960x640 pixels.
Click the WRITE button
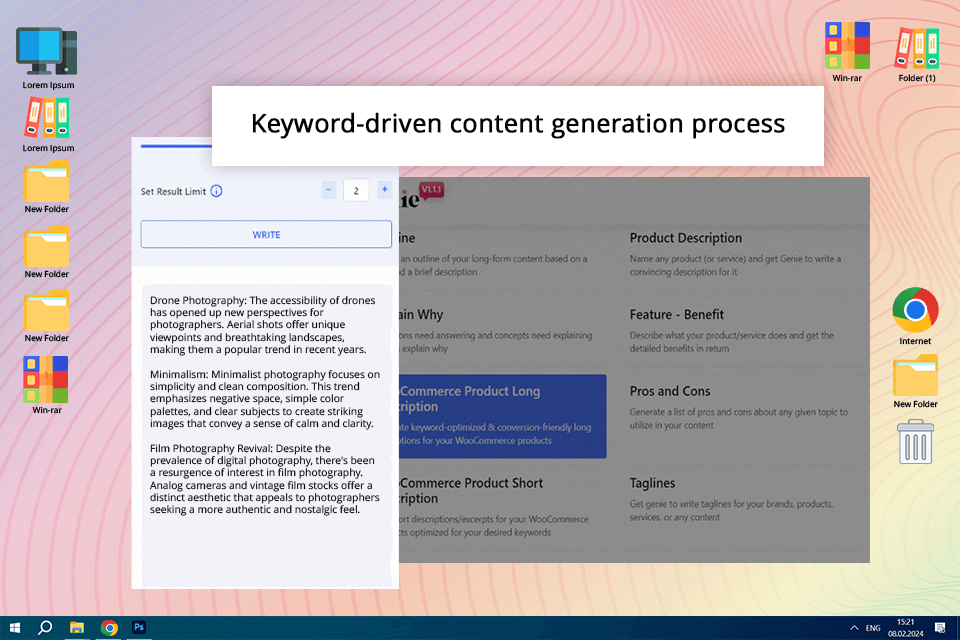(x=266, y=235)
